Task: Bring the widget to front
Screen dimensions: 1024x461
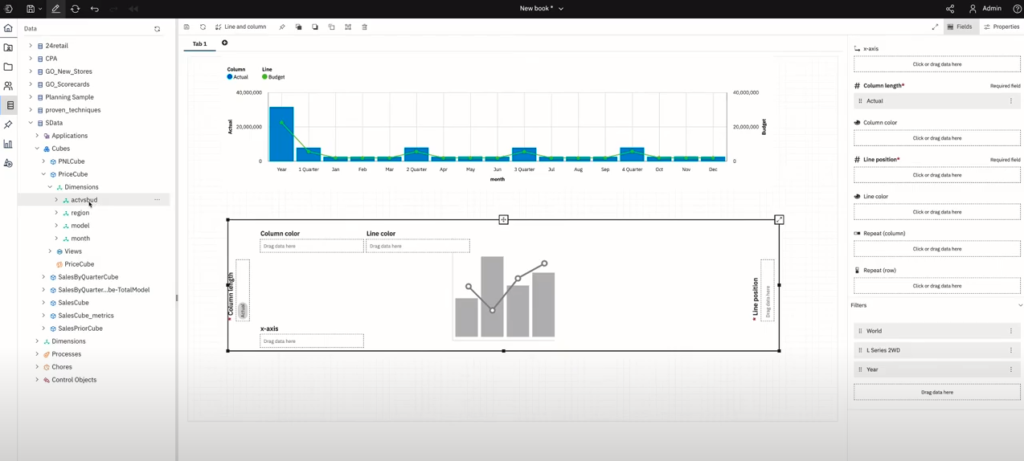Action: [298, 27]
